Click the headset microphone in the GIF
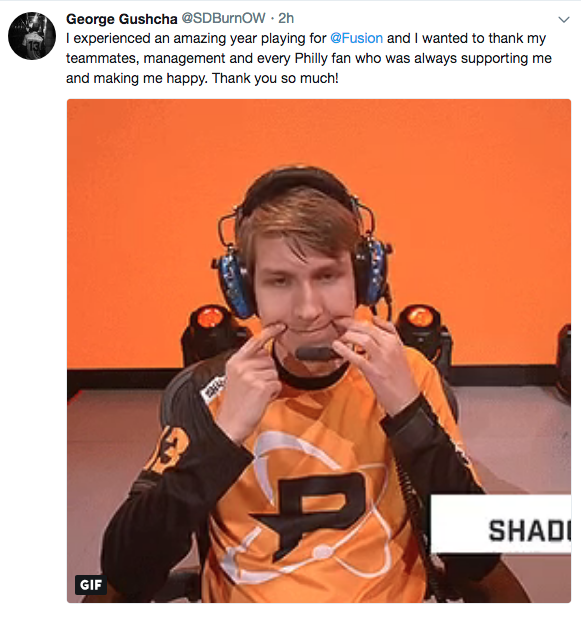Viewport: 581px width, 617px height. 315,353
